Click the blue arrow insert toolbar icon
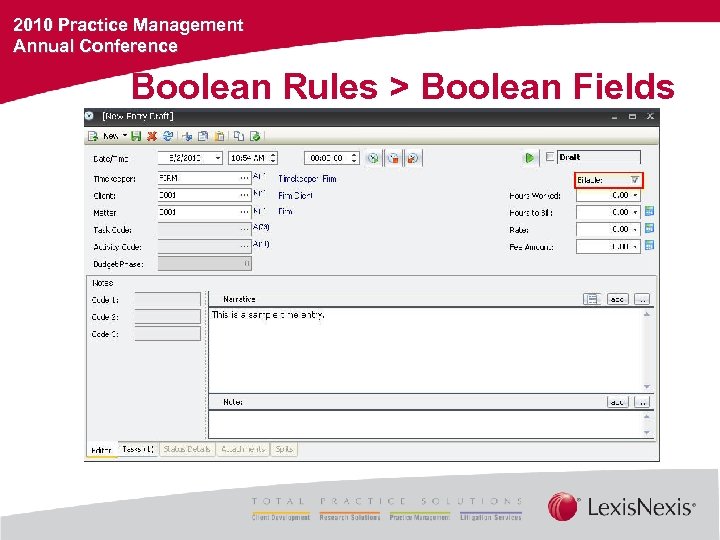 (x=187, y=136)
